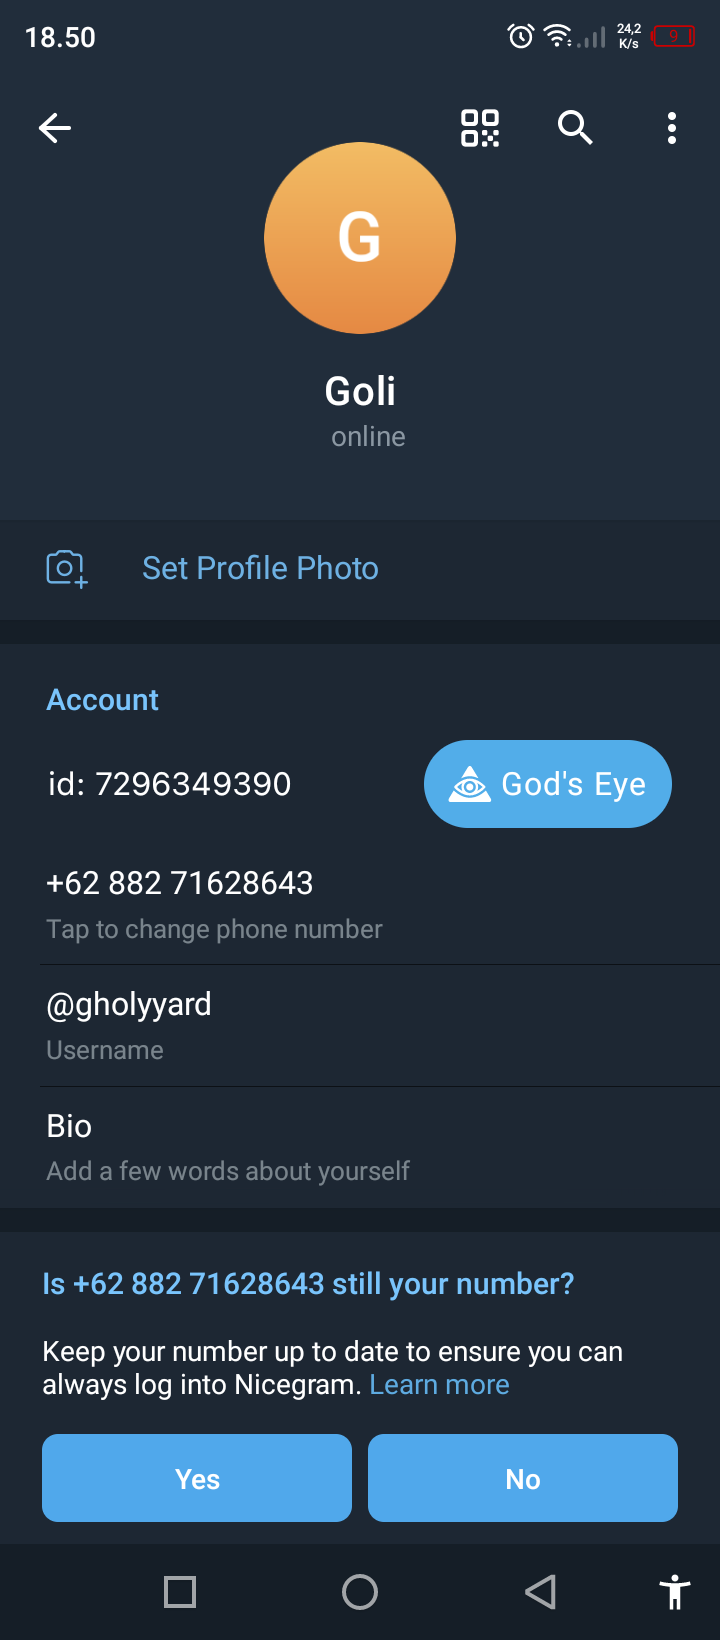This screenshot has width=720, height=1640.
Task: Tap the orange G profile avatar
Action: pyautogui.click(x=360, y=238)
